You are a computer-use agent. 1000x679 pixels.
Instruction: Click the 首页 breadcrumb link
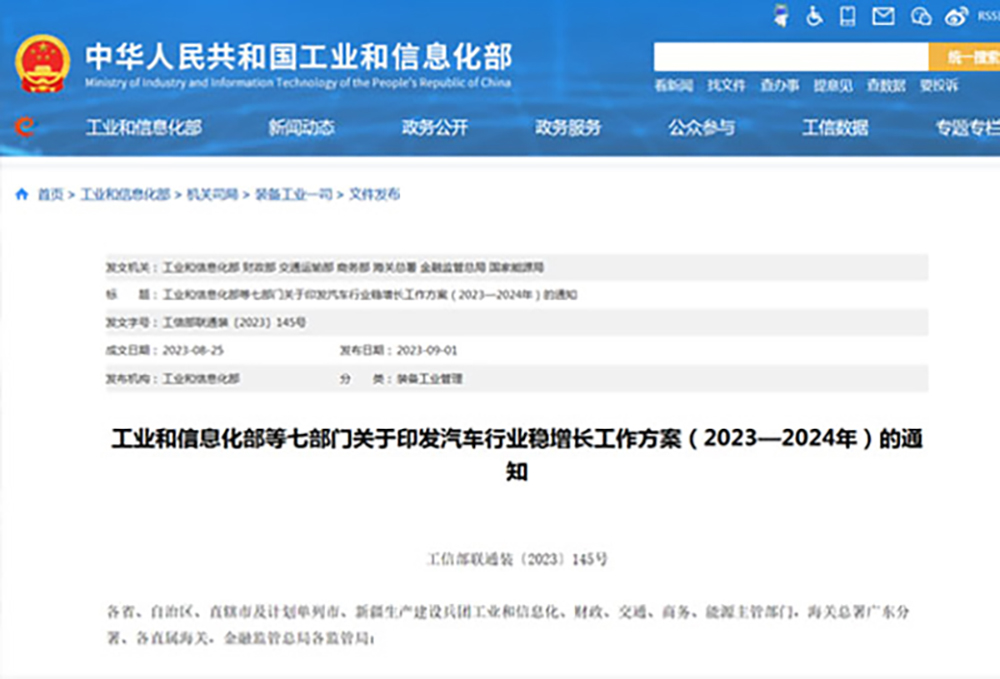pos(50,194)
